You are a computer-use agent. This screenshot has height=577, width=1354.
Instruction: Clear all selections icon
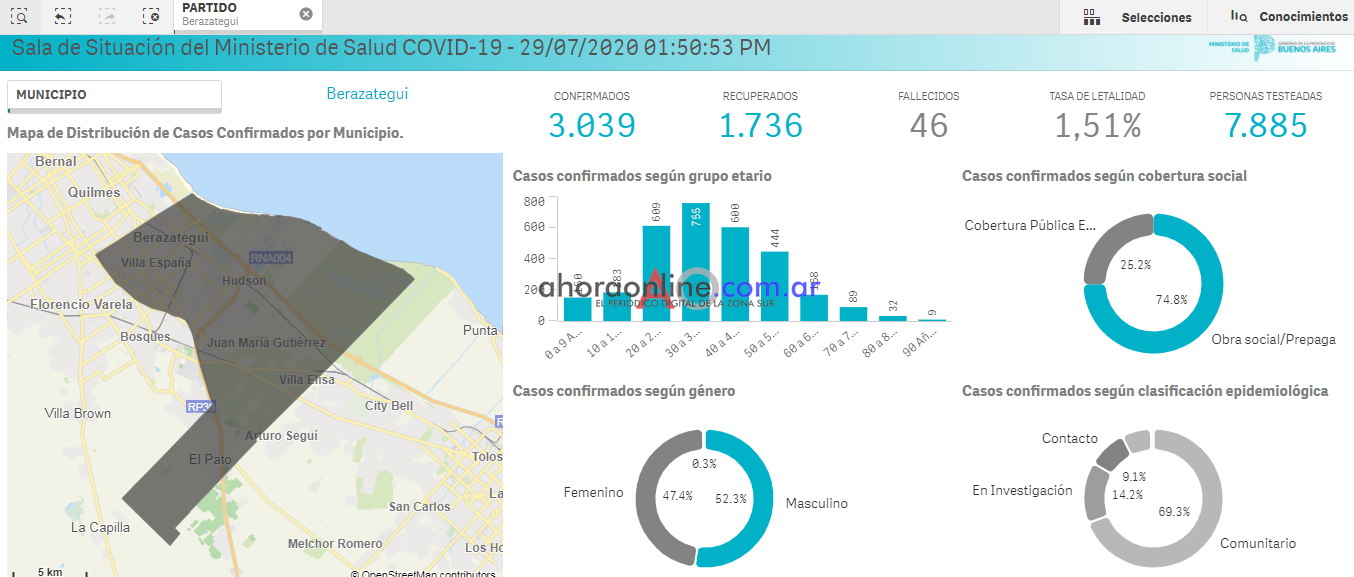[x=151, y=16]
